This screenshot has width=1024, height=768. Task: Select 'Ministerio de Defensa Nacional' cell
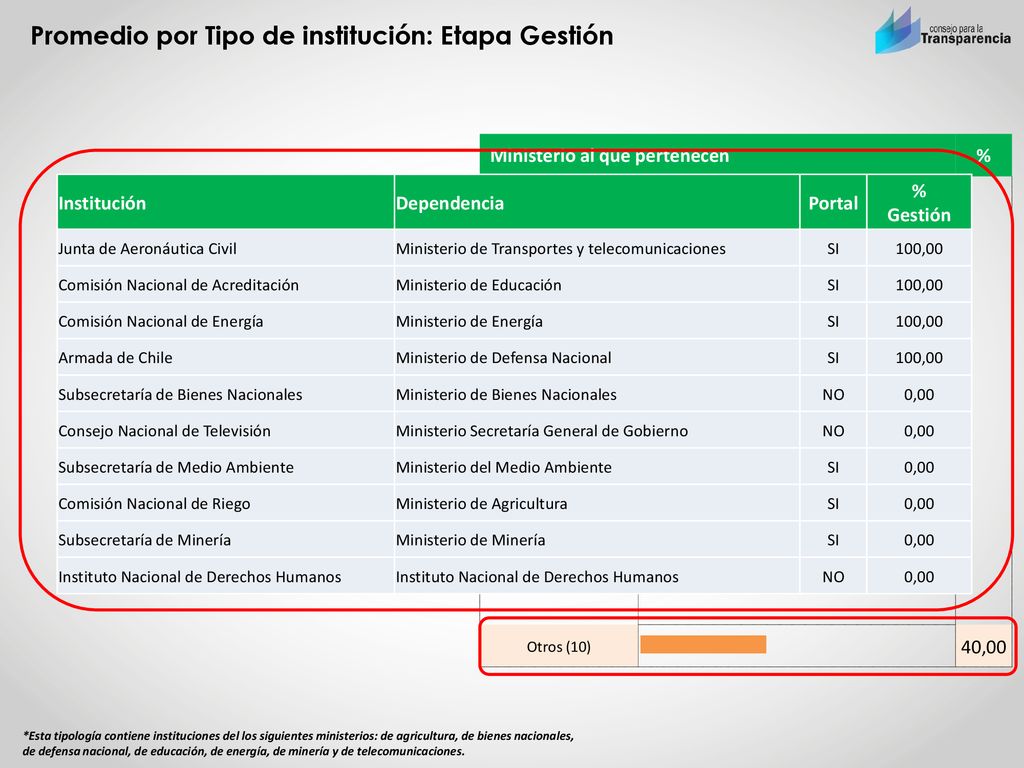[x=597, y=358]
